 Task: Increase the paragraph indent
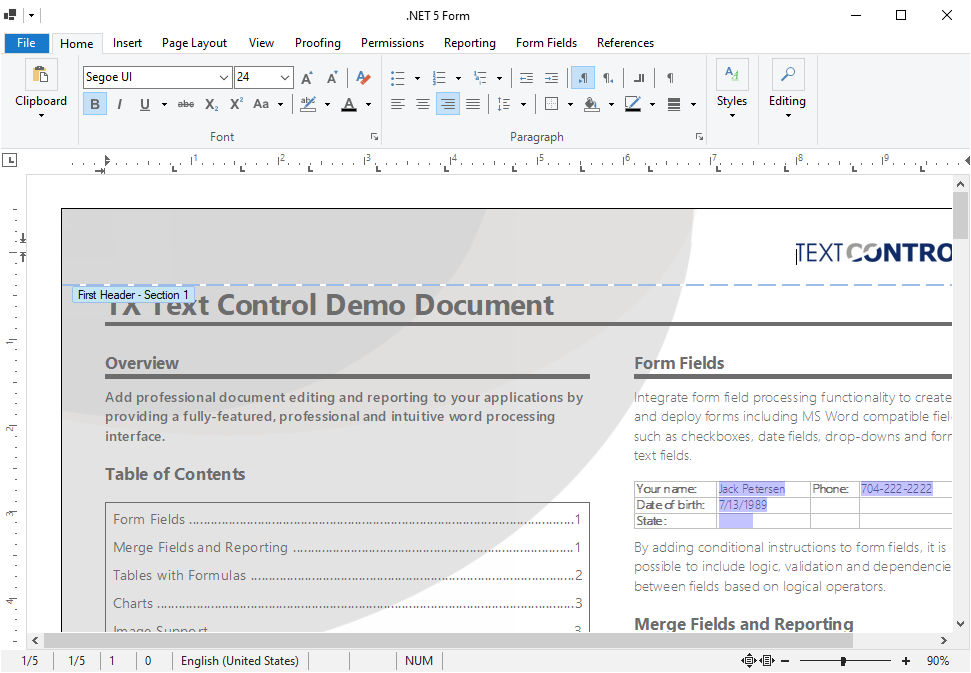551,78
